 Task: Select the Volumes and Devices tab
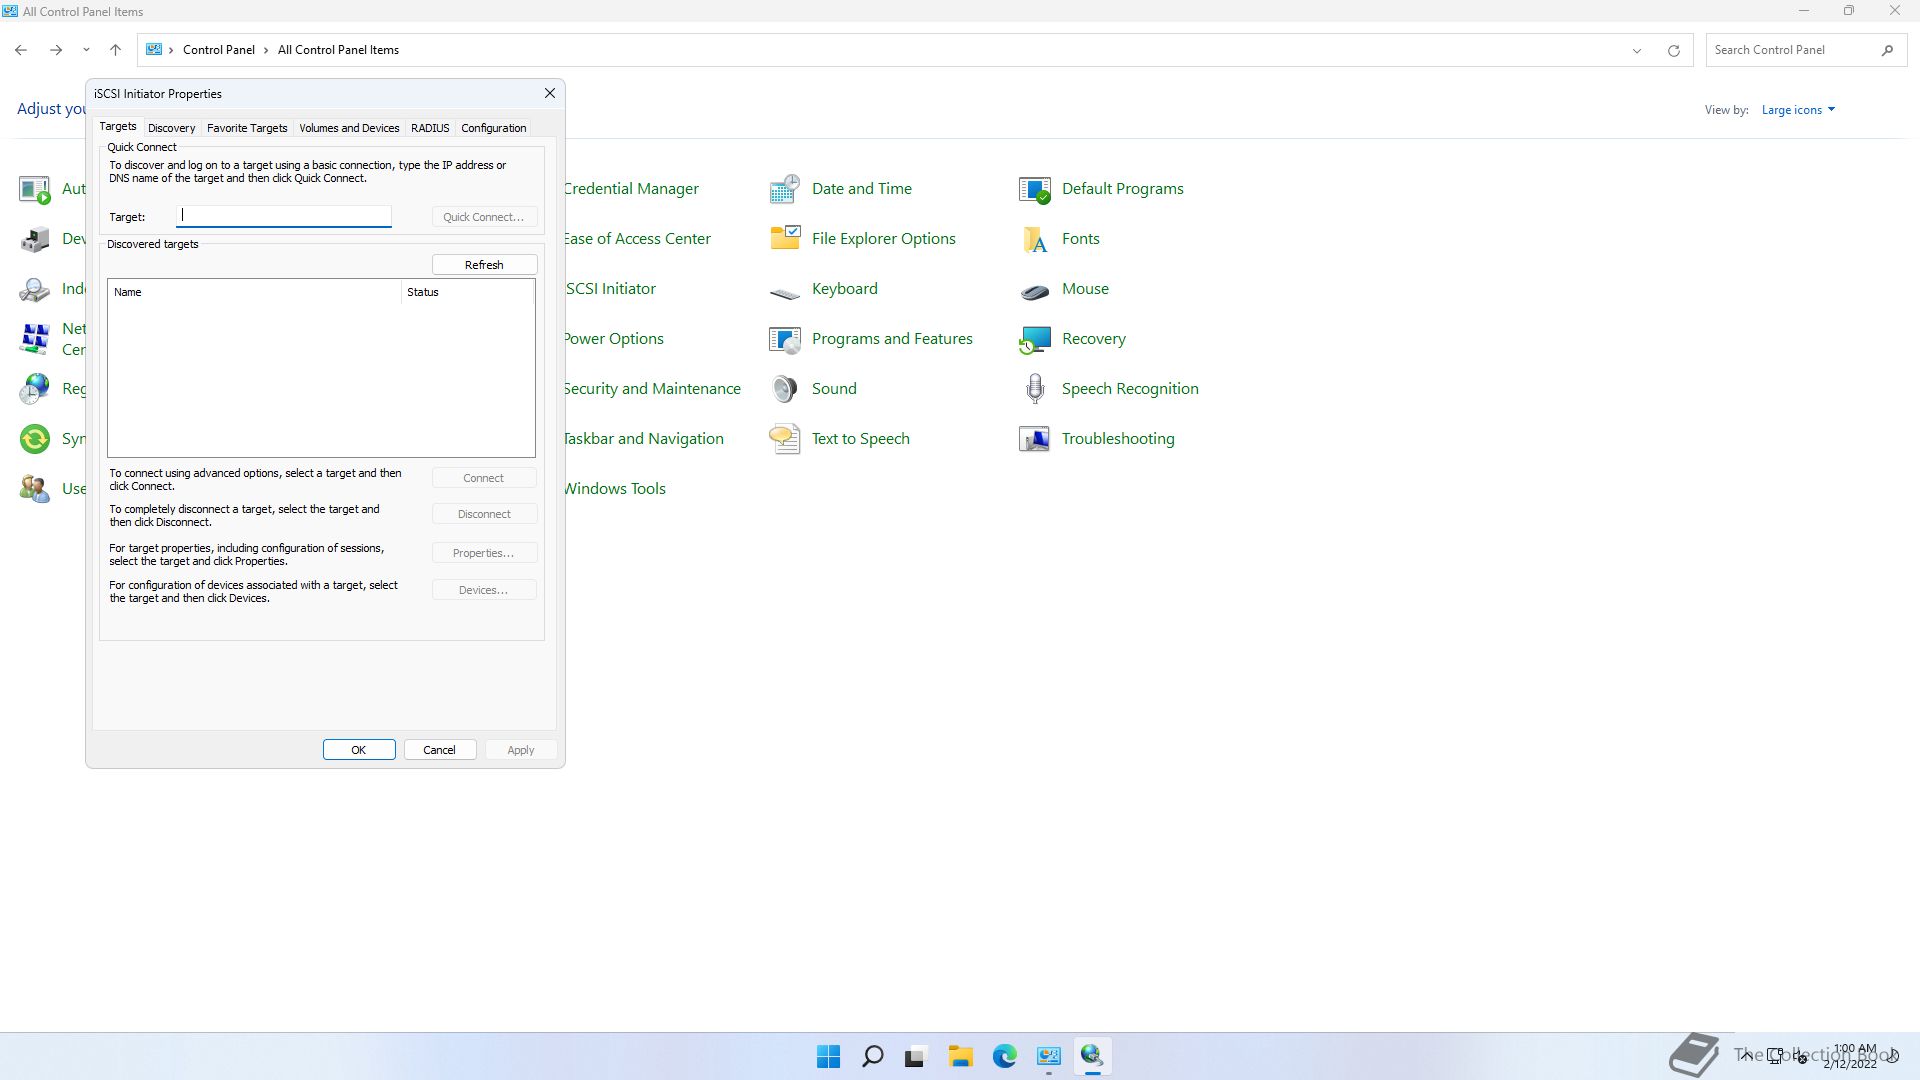tap(349, 128)
